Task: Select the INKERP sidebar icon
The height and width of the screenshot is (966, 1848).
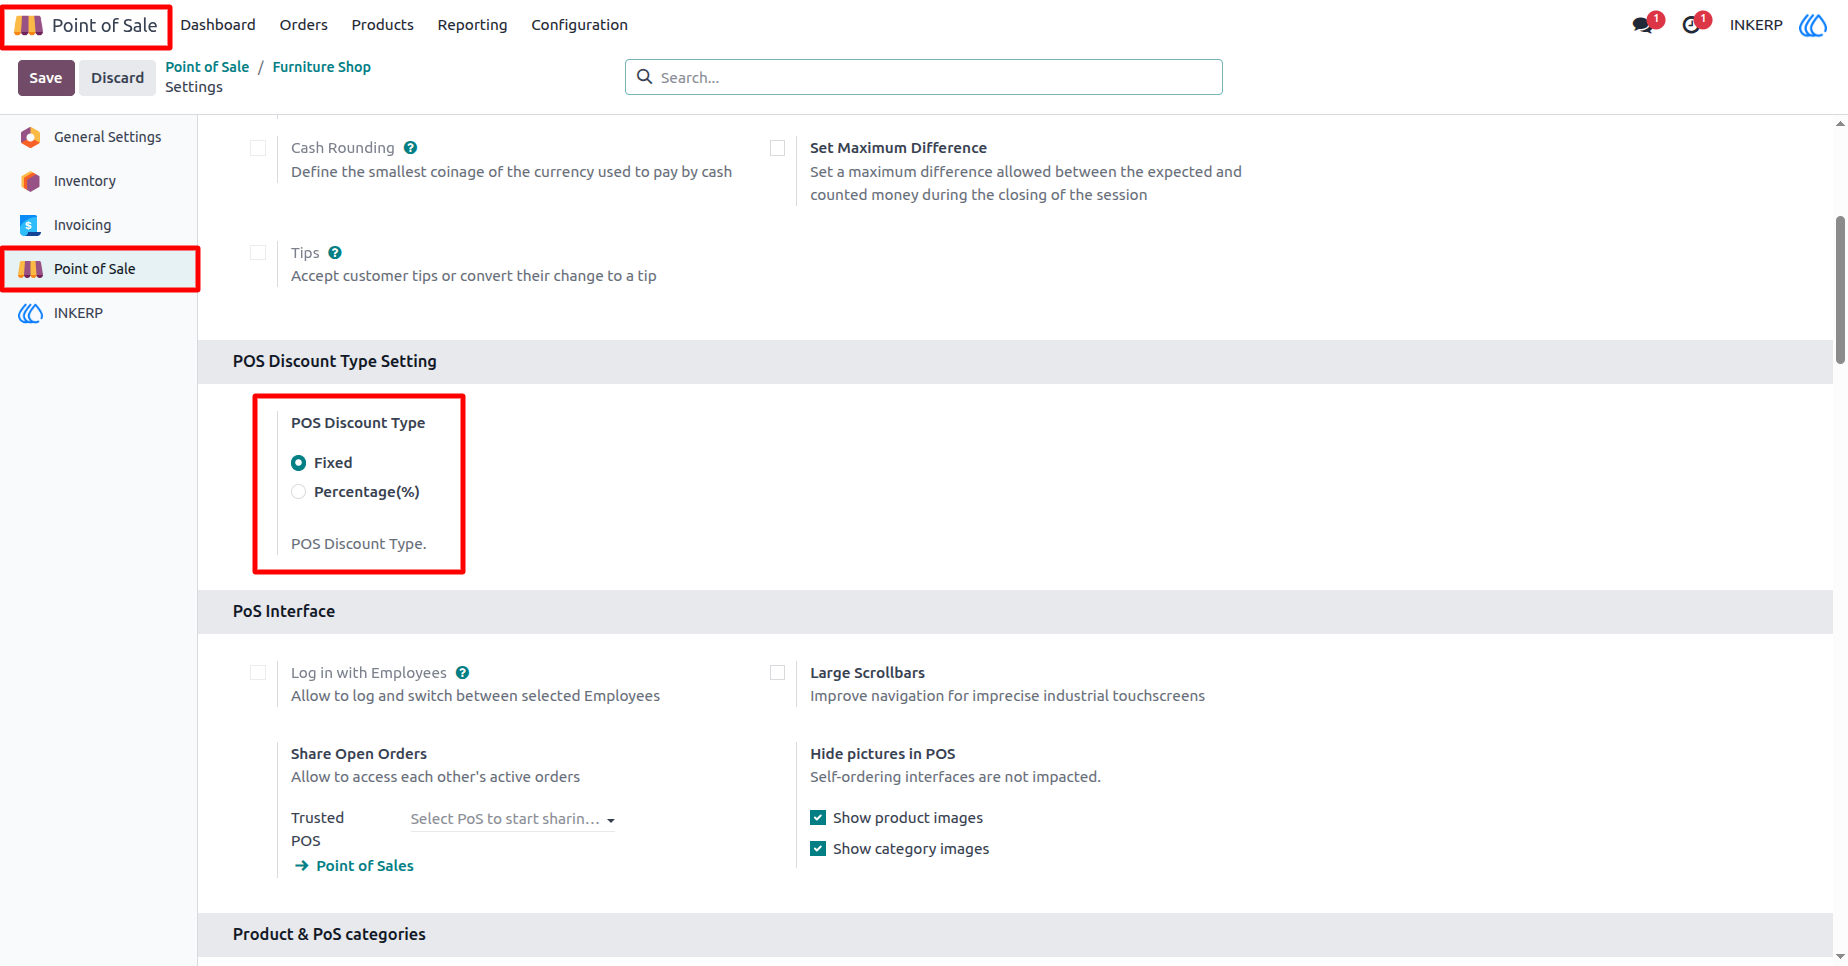Action: [31, 313]
